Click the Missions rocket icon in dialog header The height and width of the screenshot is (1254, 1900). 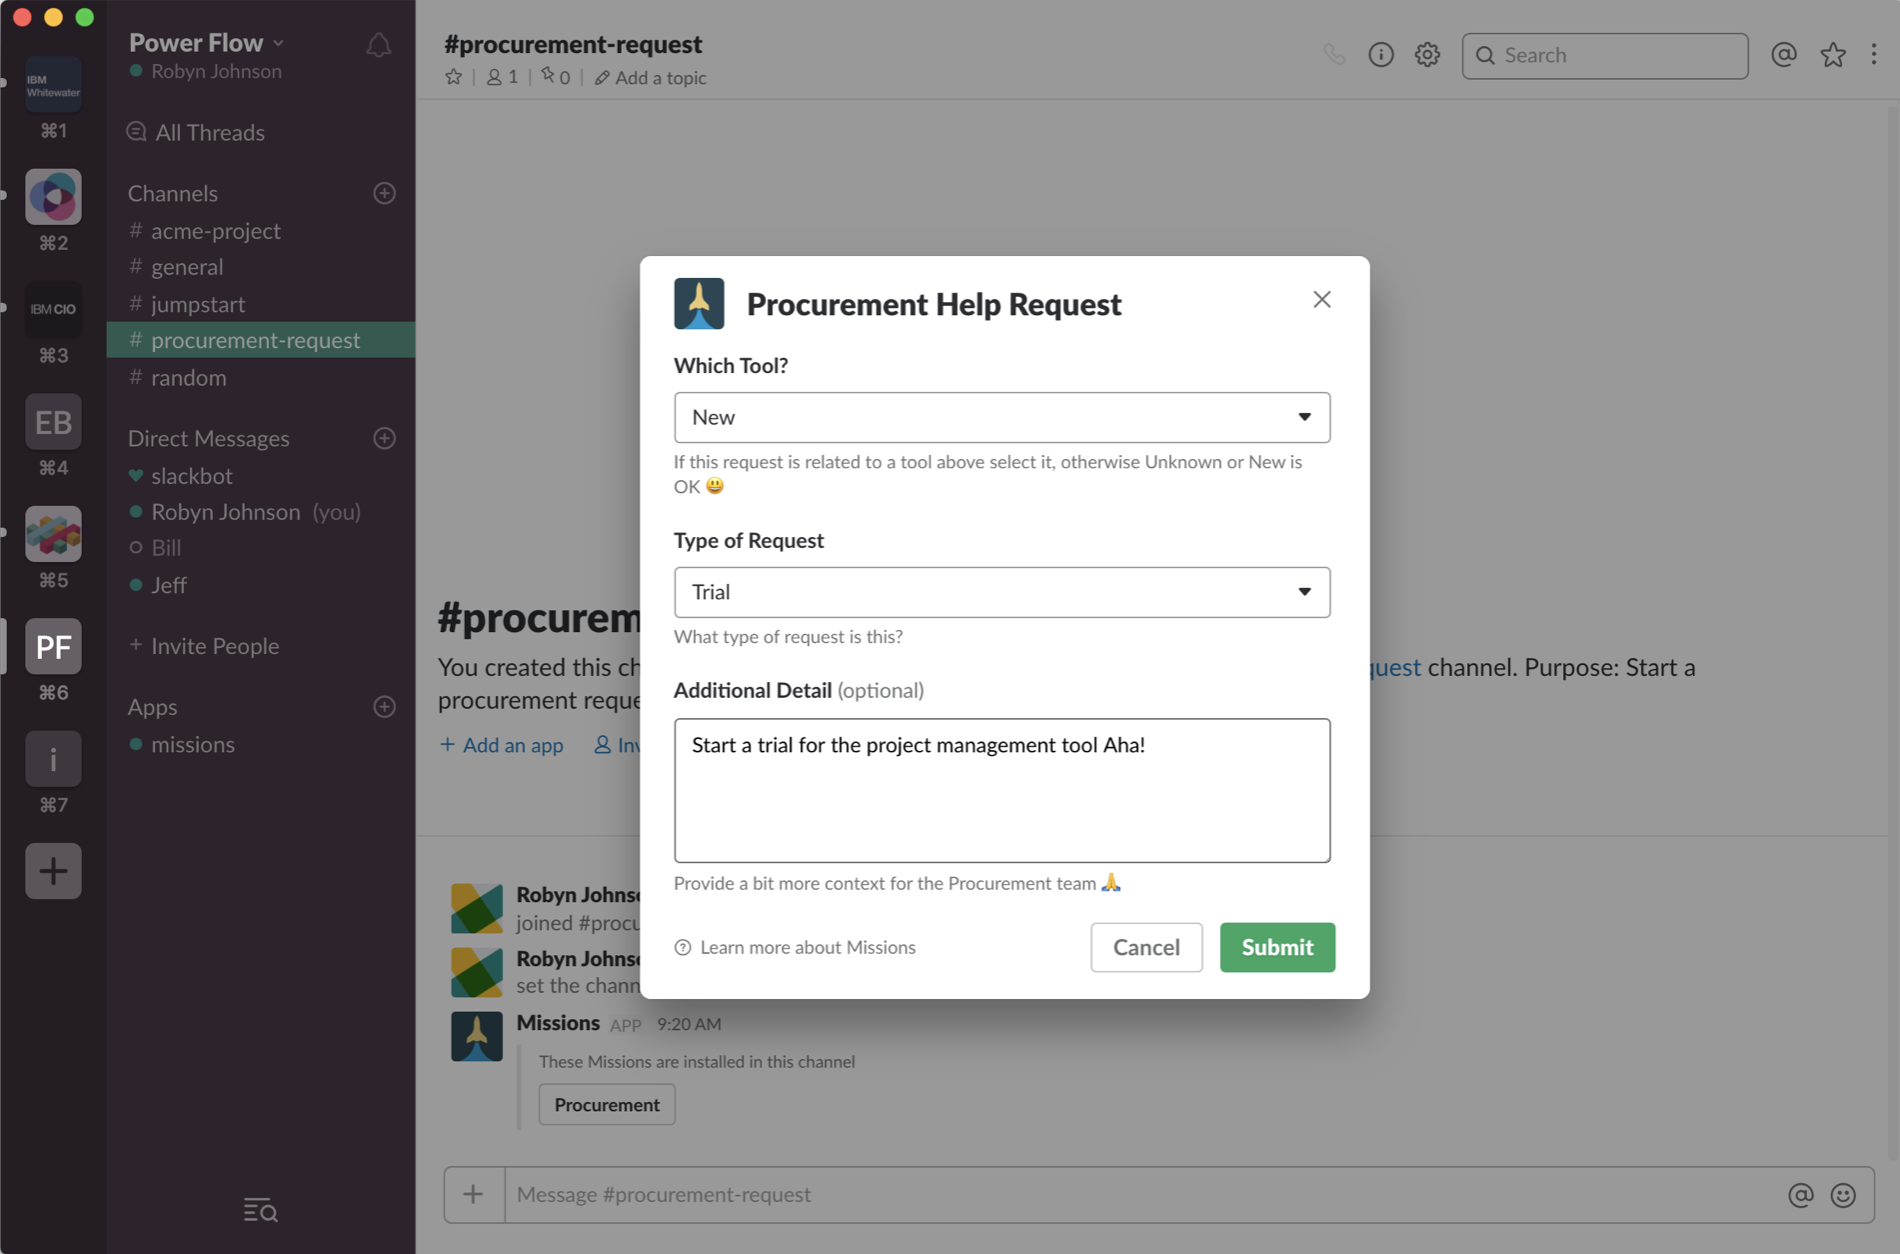pyautogui.click(x=699, y=303)
